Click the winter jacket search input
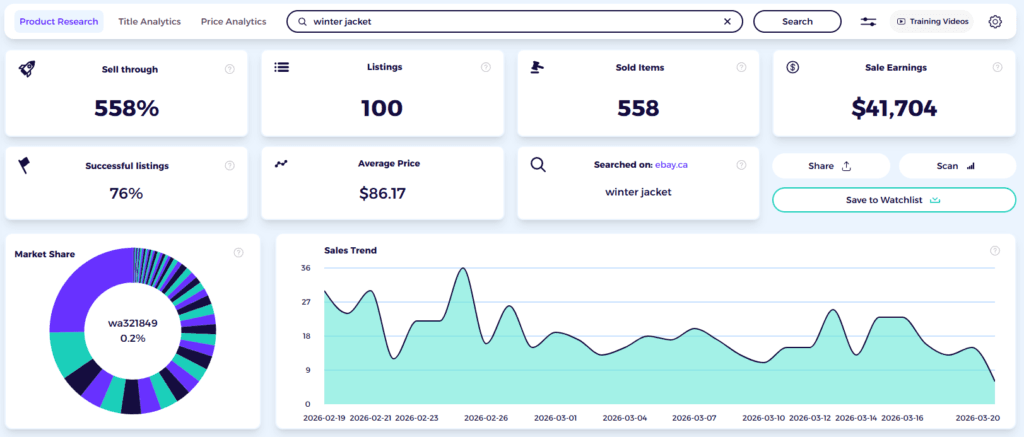Screen dimensions: 1024x437 coord(510,21)
